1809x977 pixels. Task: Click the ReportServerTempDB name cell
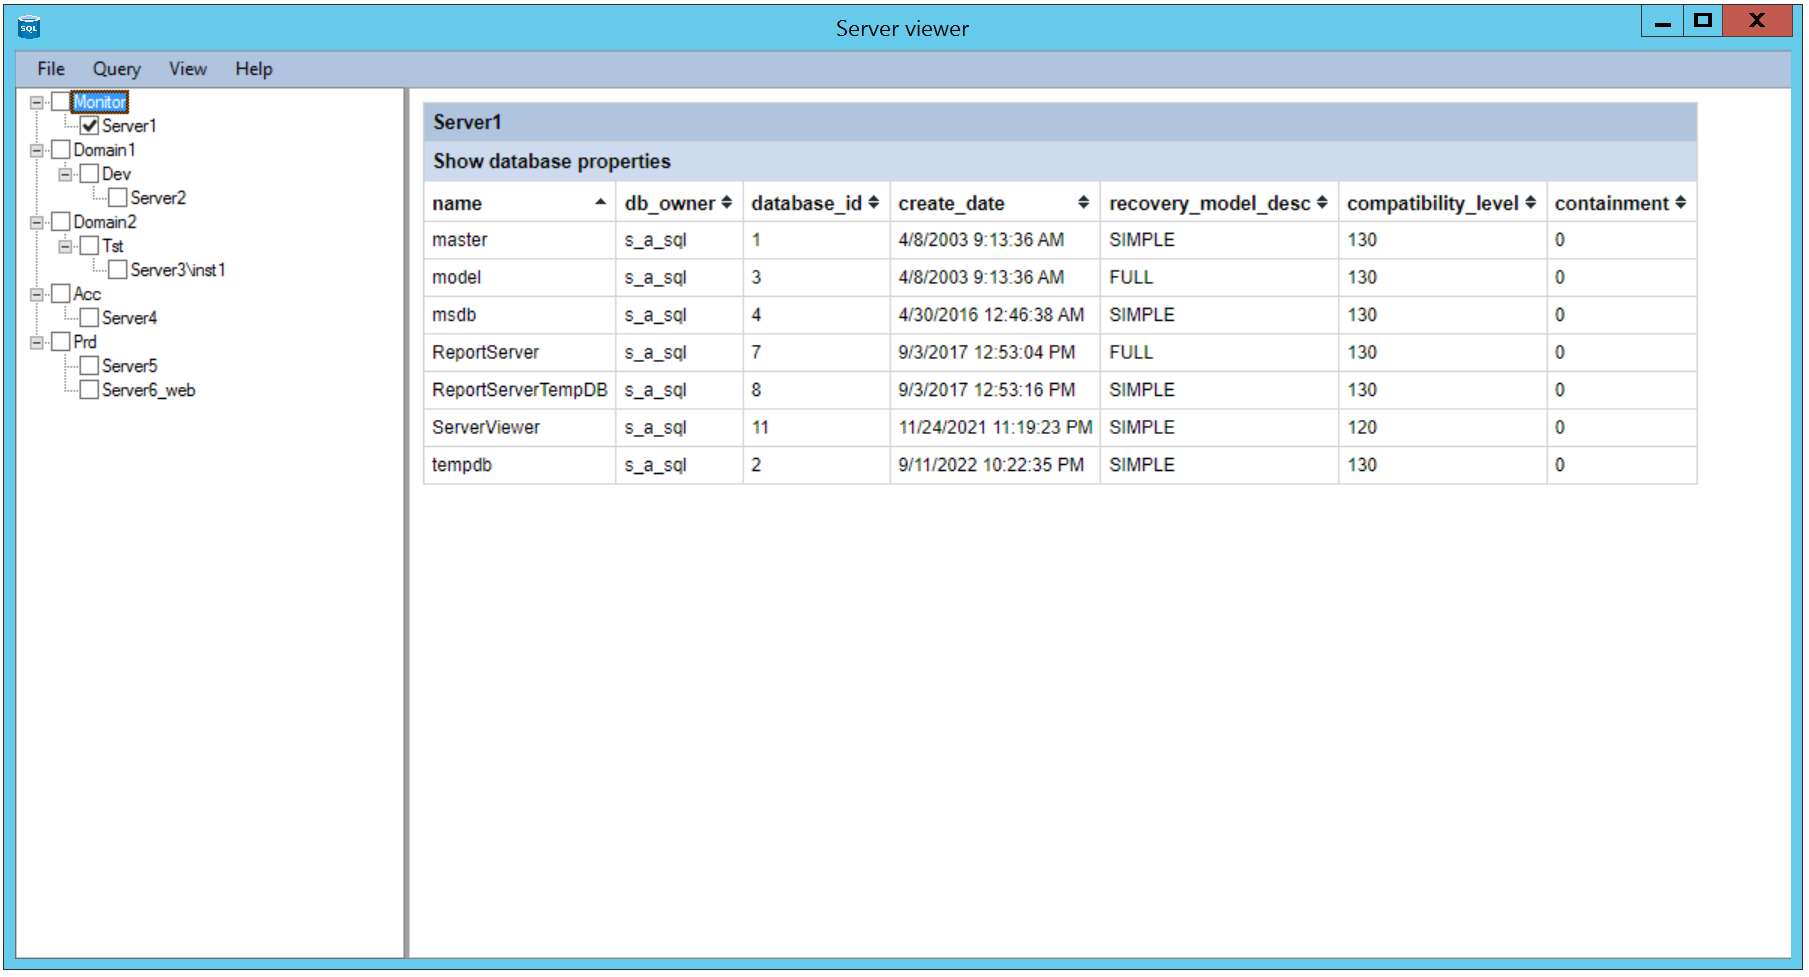[519, 390]
